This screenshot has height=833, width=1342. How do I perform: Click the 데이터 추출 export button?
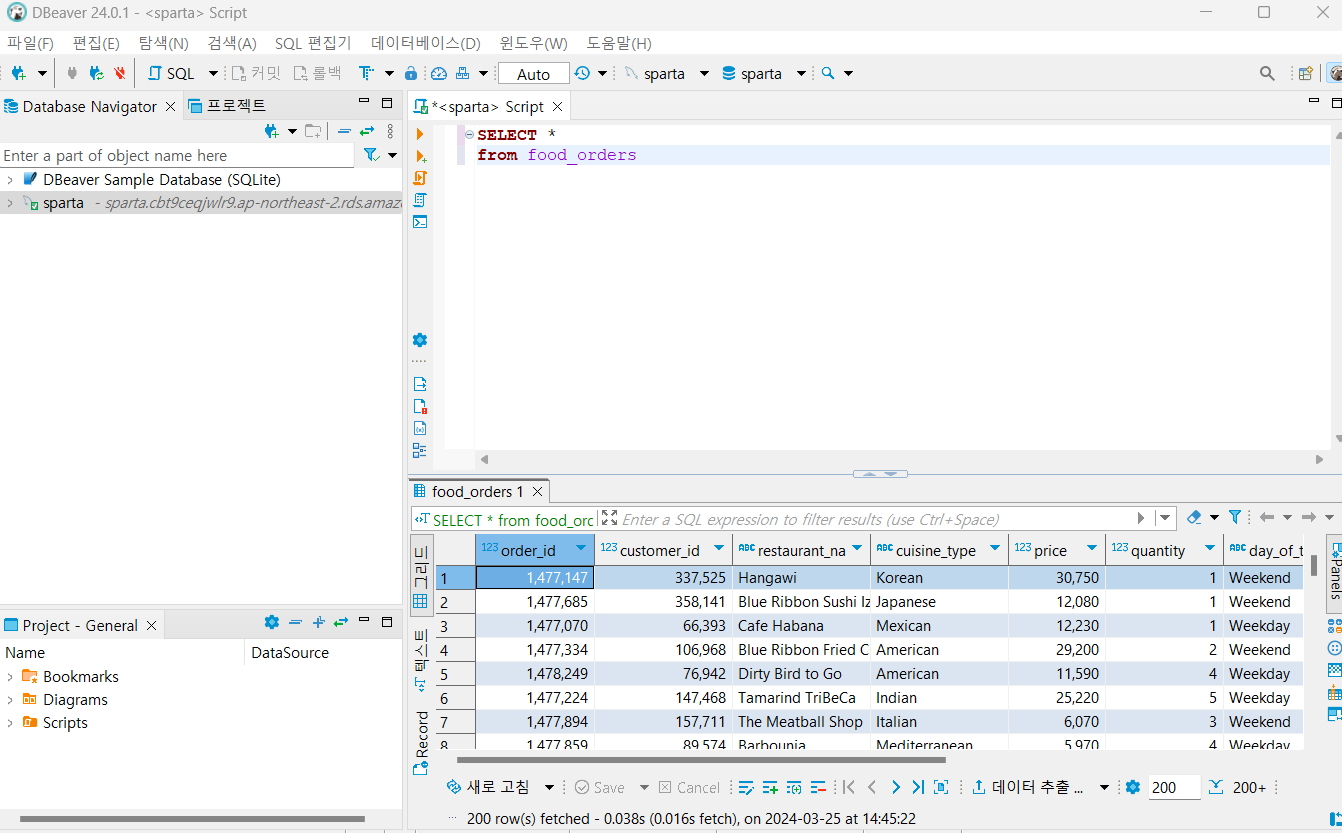(1028, 788)
